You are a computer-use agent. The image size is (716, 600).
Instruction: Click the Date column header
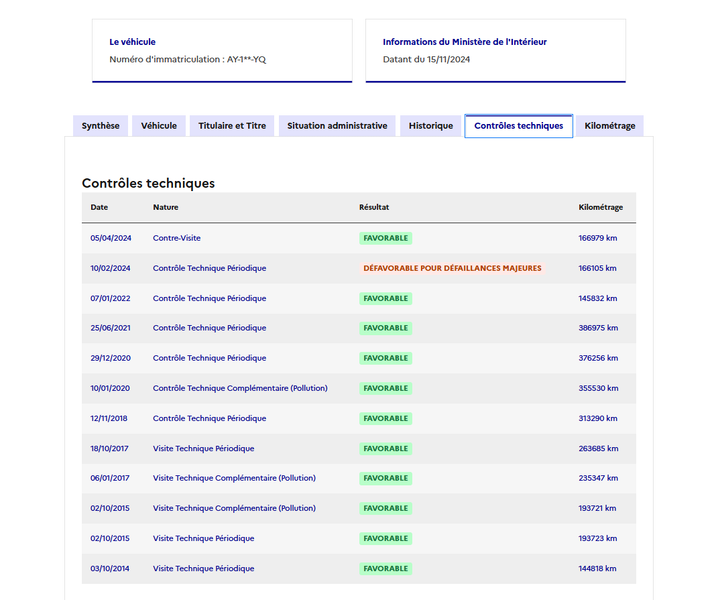(99, 207)
